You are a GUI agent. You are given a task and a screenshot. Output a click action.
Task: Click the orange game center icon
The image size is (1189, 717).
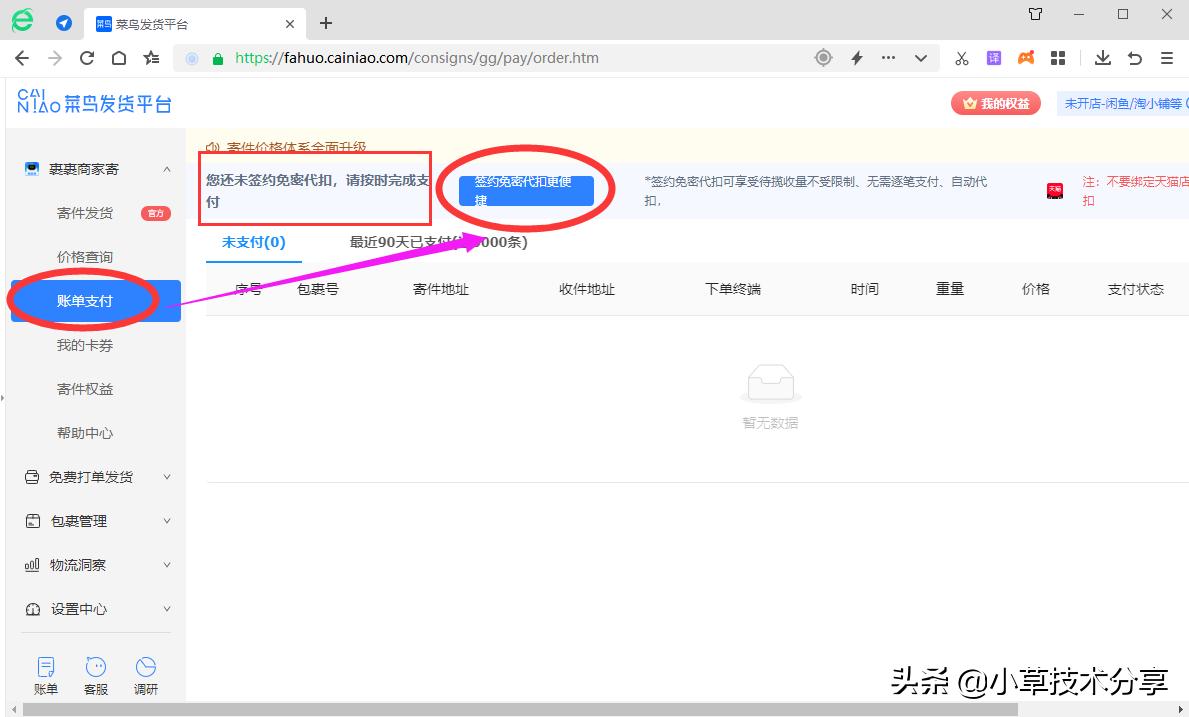pyautogui.click(x=1025, y=57)
